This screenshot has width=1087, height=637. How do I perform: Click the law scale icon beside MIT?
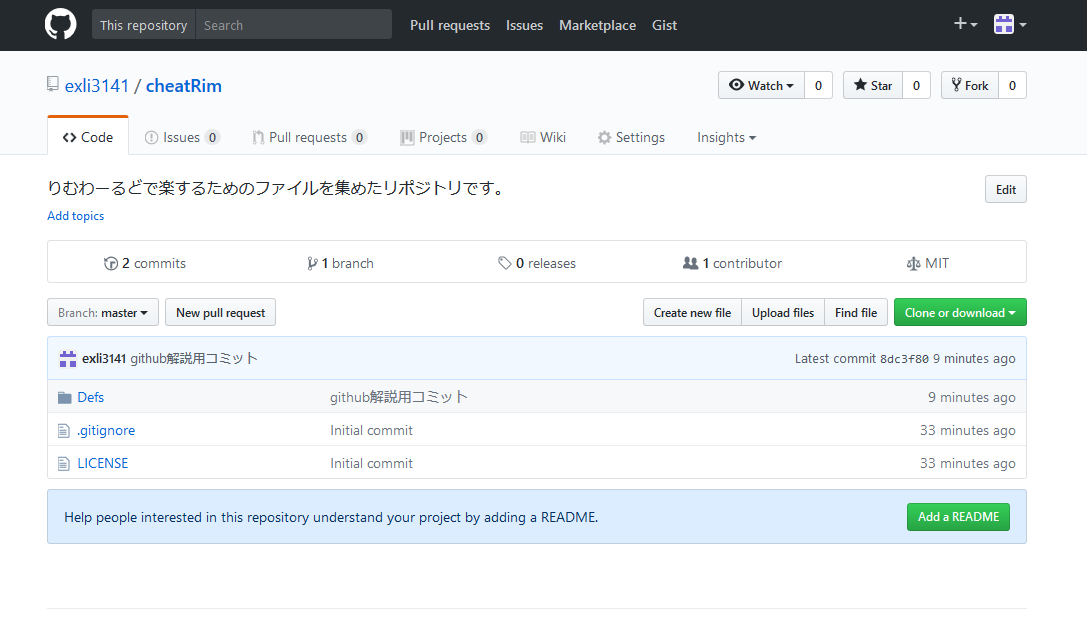coord(913,264)
